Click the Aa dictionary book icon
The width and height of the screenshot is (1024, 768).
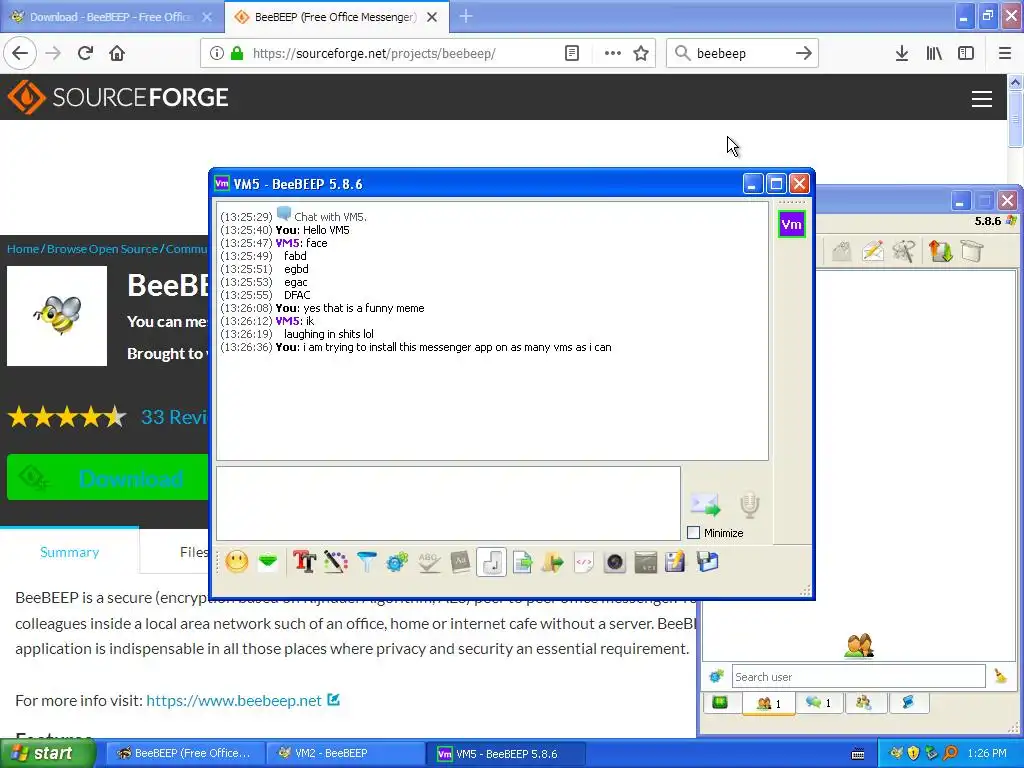pyautogui.click(x=460, y=562)
